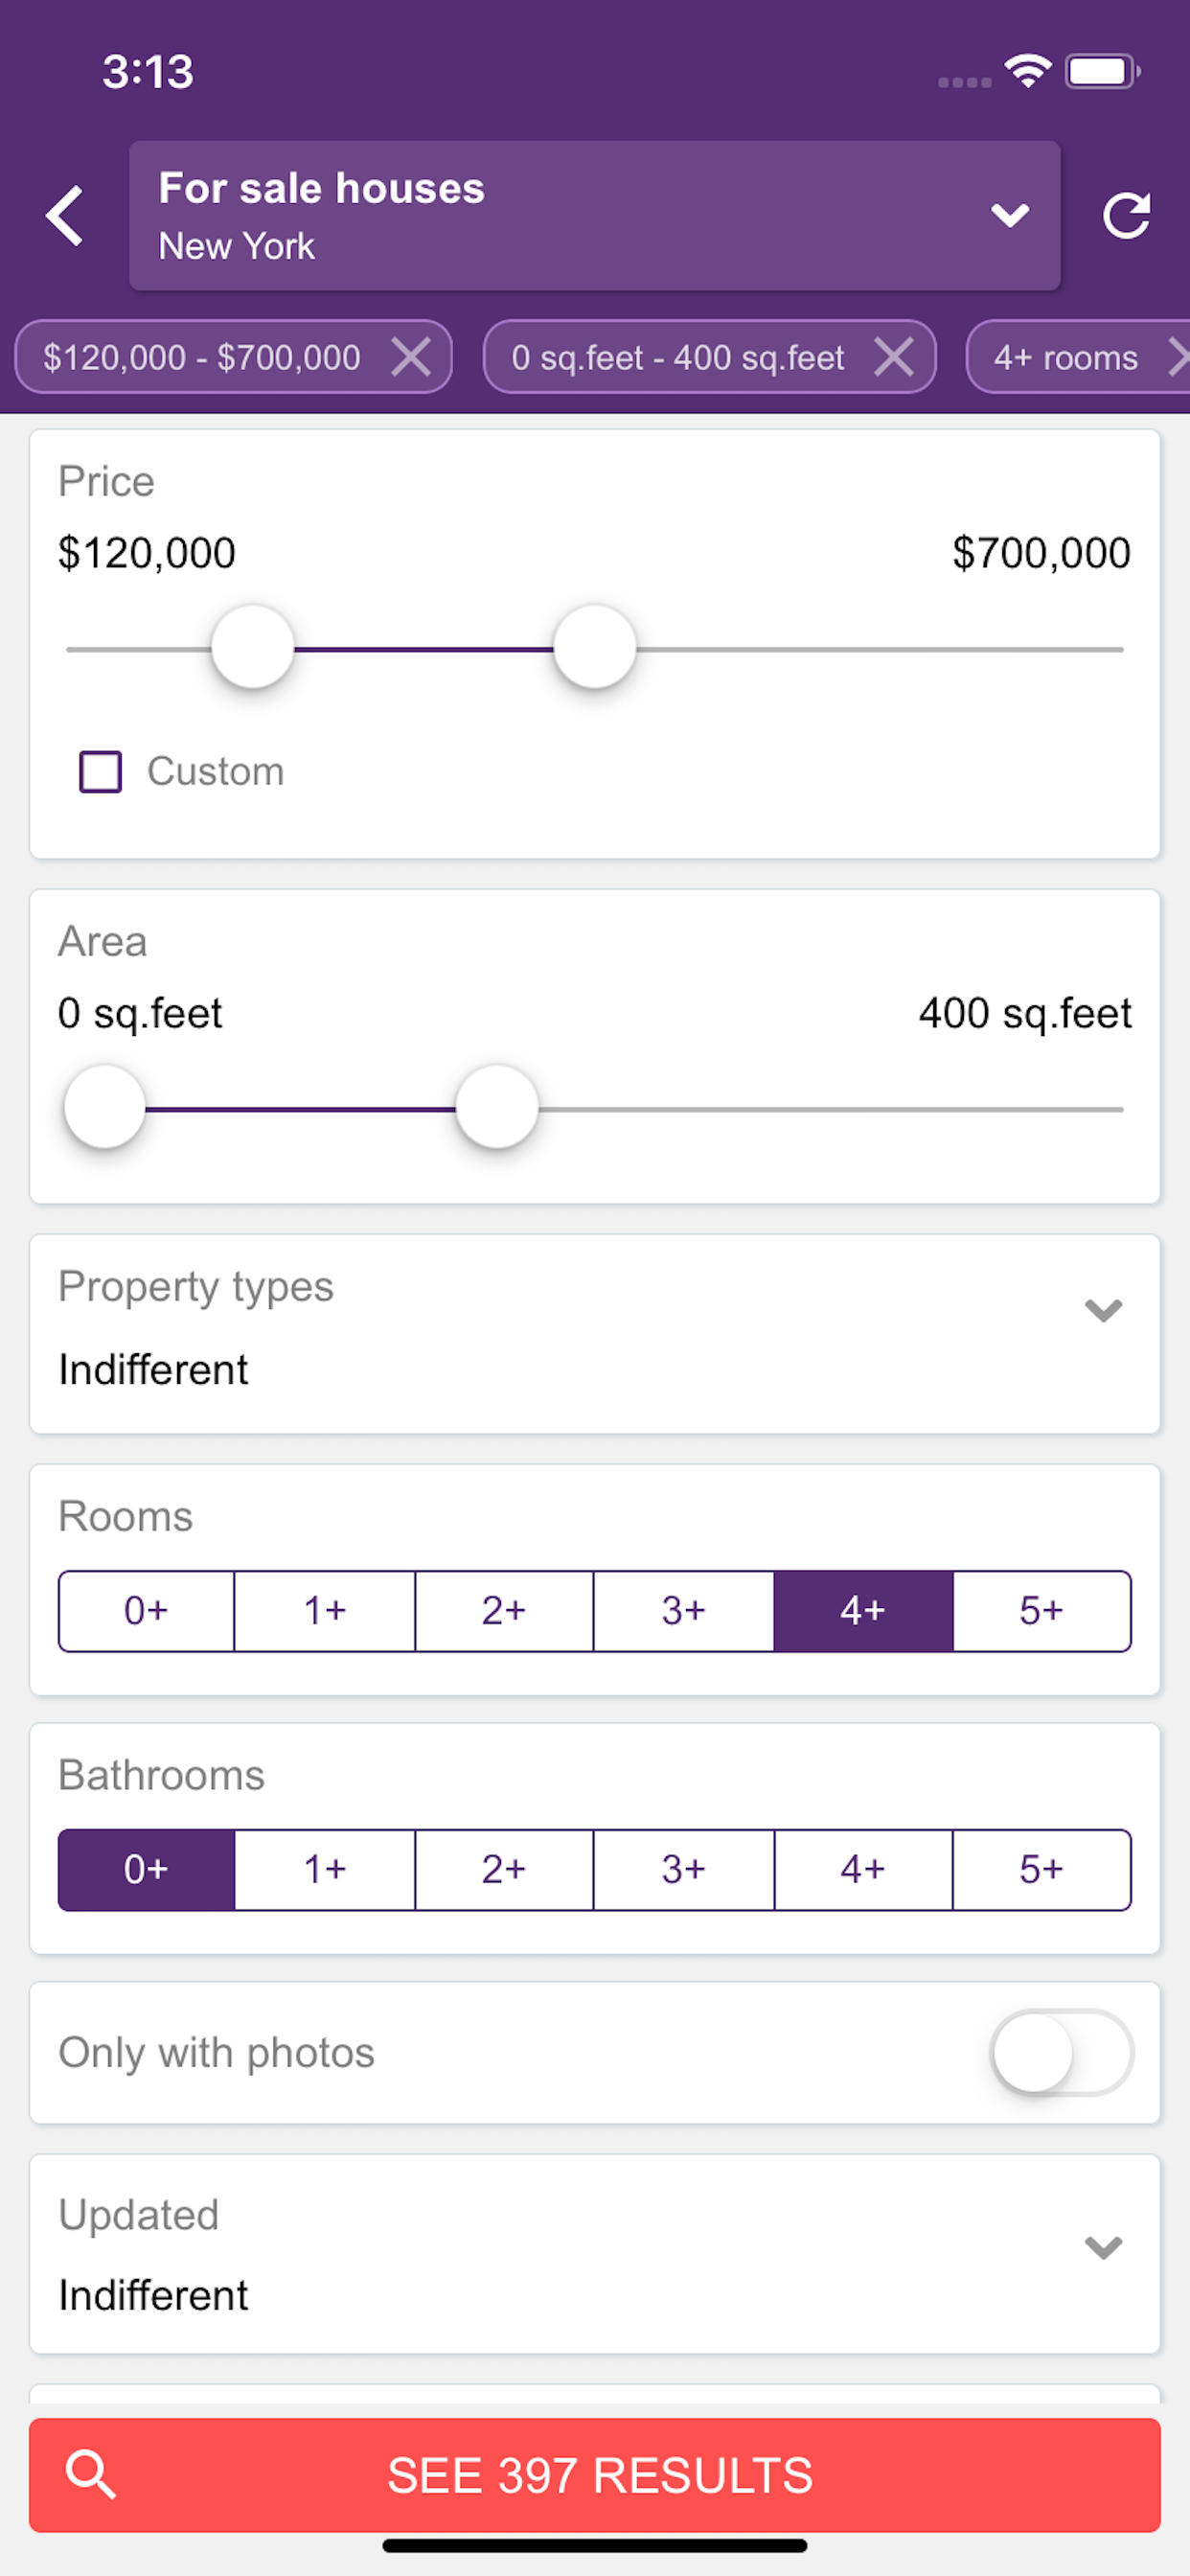This screenshot has width=1190, height=2576.
Task: Tap the 3:13 clock in the status bar
Action: click(146, 70)
